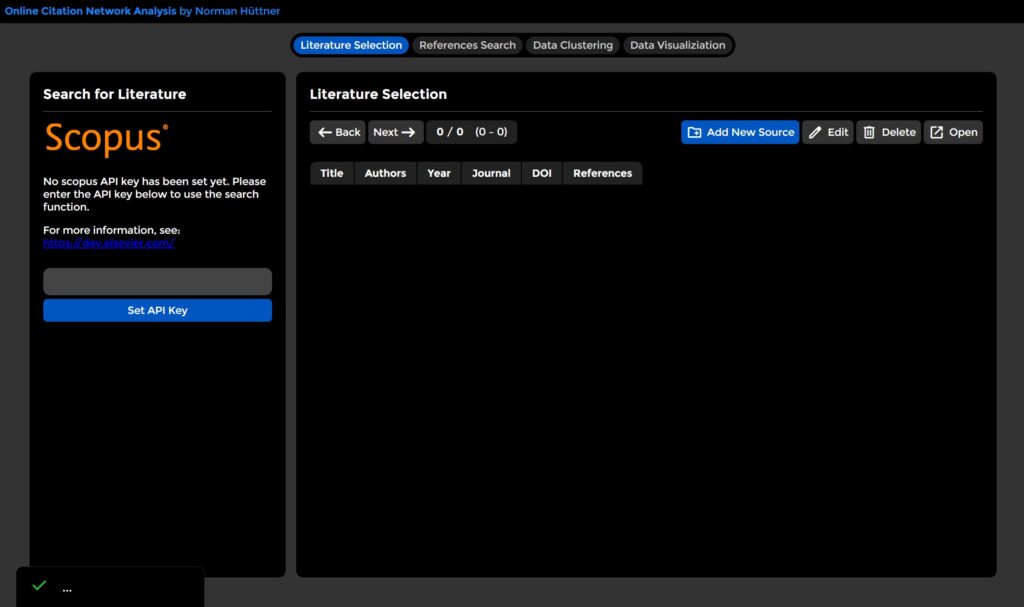This screenshot has width=1024, height=607.
Task: Click the Year column header
Action: coord(439,173)
